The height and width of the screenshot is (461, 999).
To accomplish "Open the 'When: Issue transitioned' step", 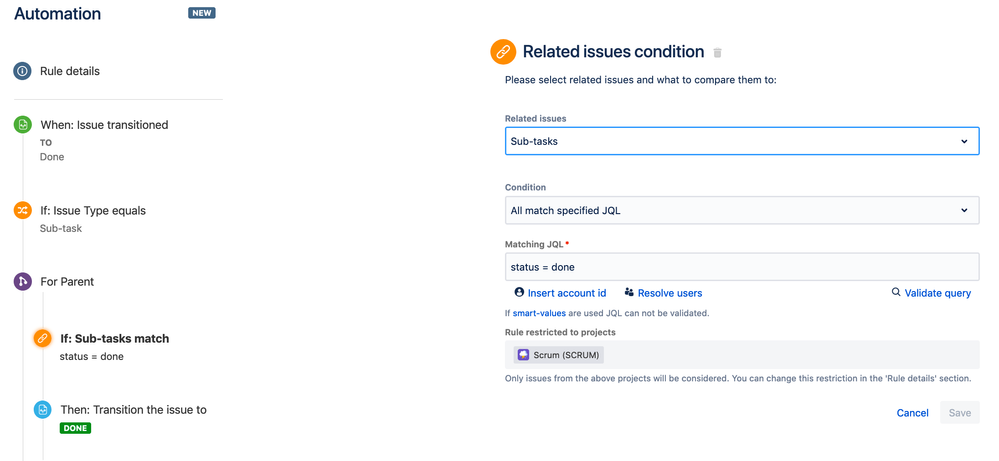I will pos(104,125).
